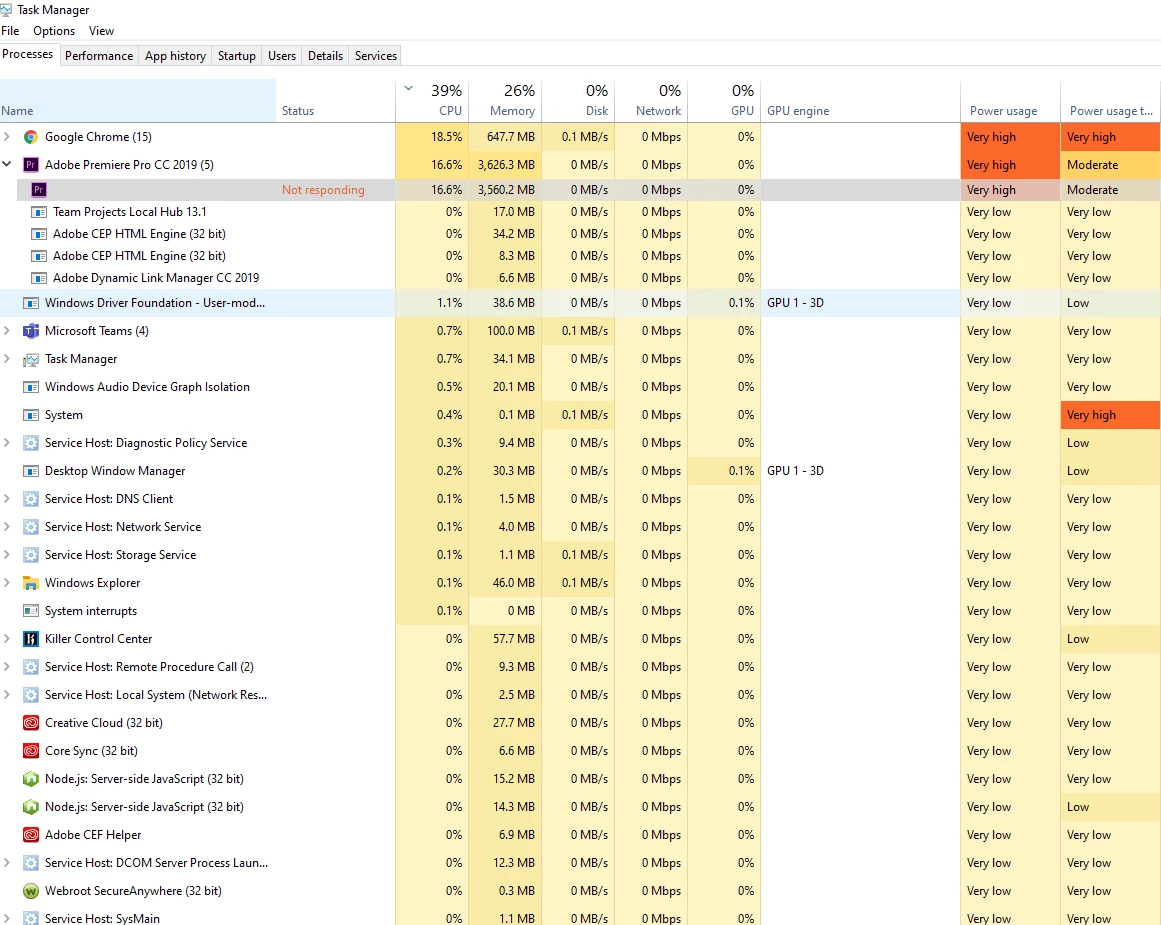The height and width of the screenshot is (925, 1161).
Task: Switch to the App history tab
Action: pyautogui.click(x=175, y=56)
